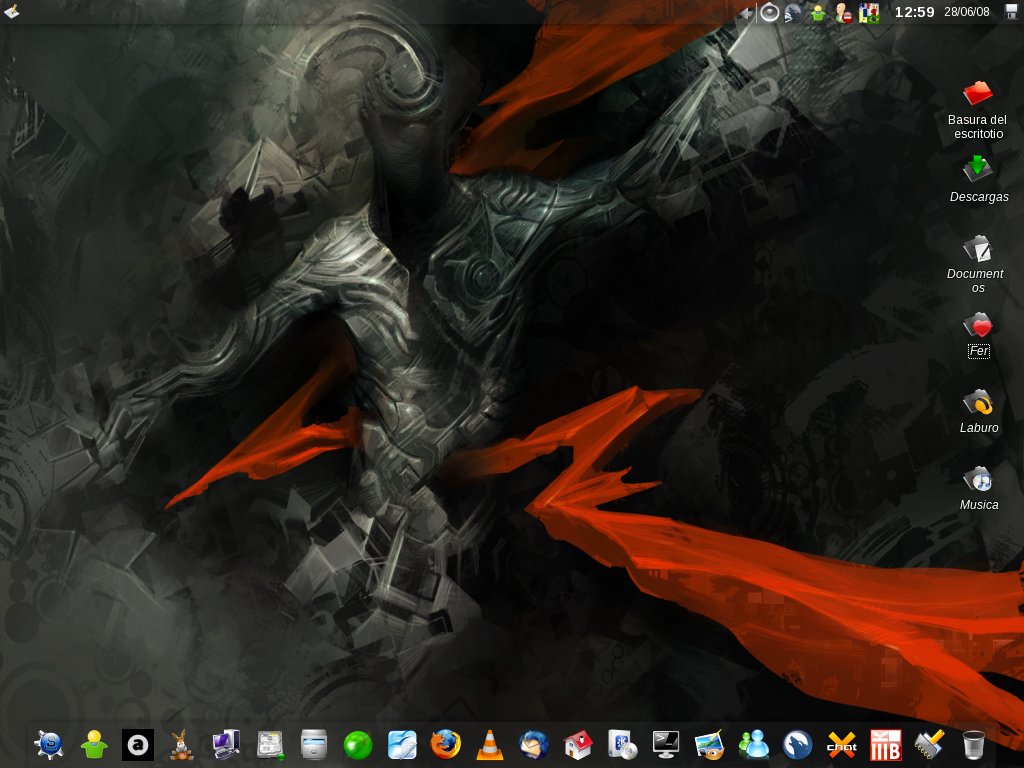Click the floppy disk icon in top-right panel
This screenshot has width=1024, height=768.
click(x=1012, y=12)
